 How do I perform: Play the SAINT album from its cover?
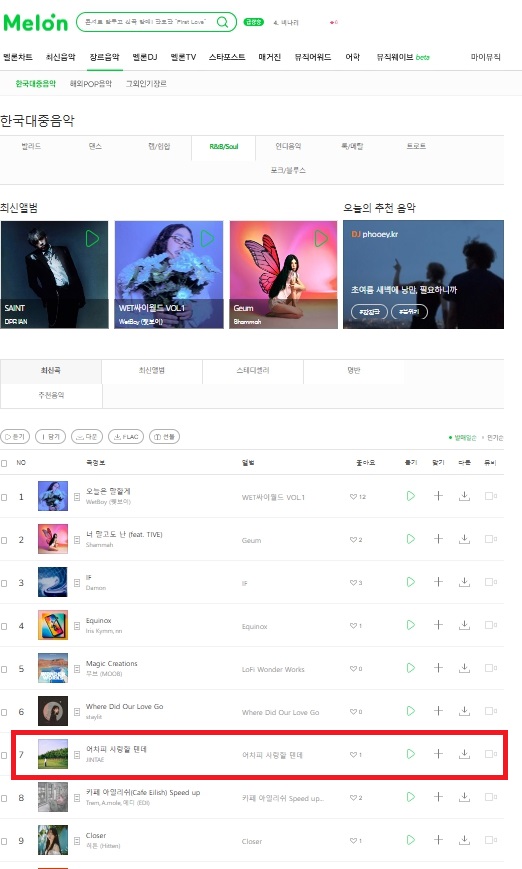(93, 239)
